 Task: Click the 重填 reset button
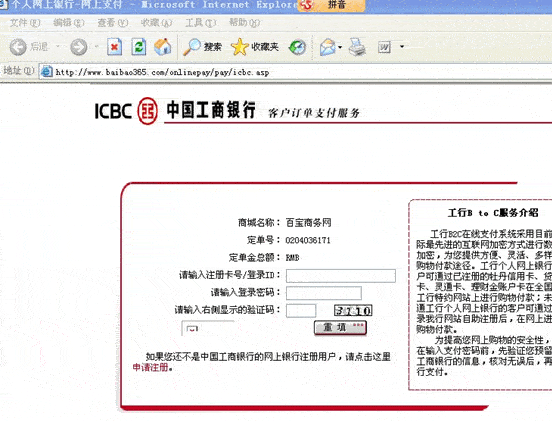point(340,328)
